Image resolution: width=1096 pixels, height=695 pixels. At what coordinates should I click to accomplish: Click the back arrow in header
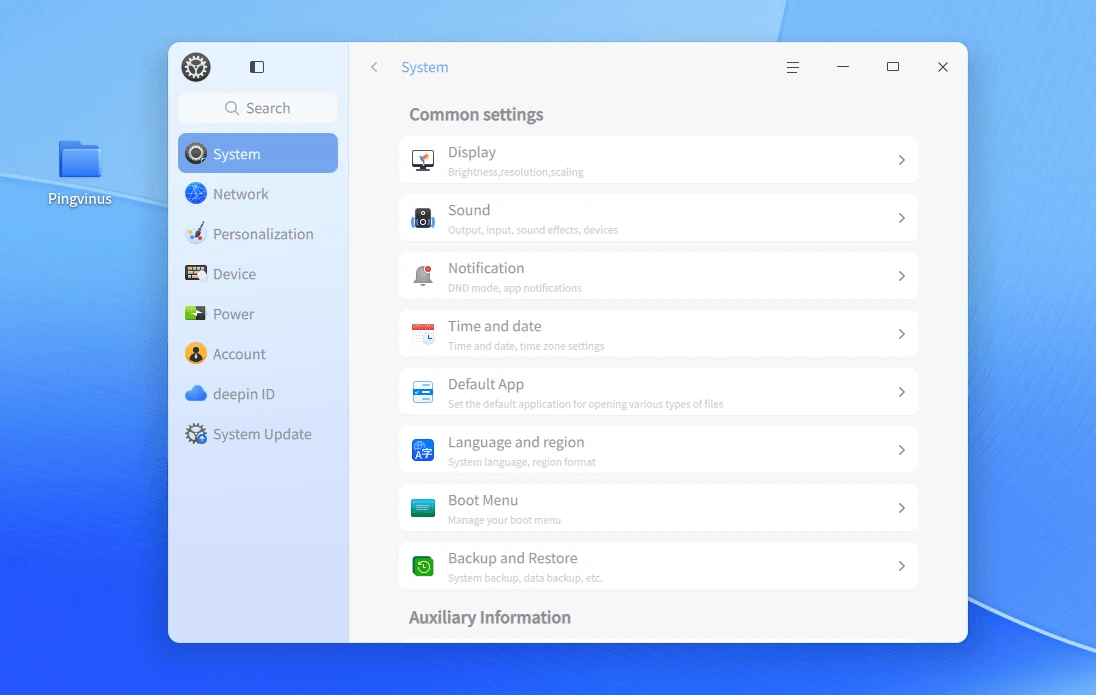coord(375,67)
